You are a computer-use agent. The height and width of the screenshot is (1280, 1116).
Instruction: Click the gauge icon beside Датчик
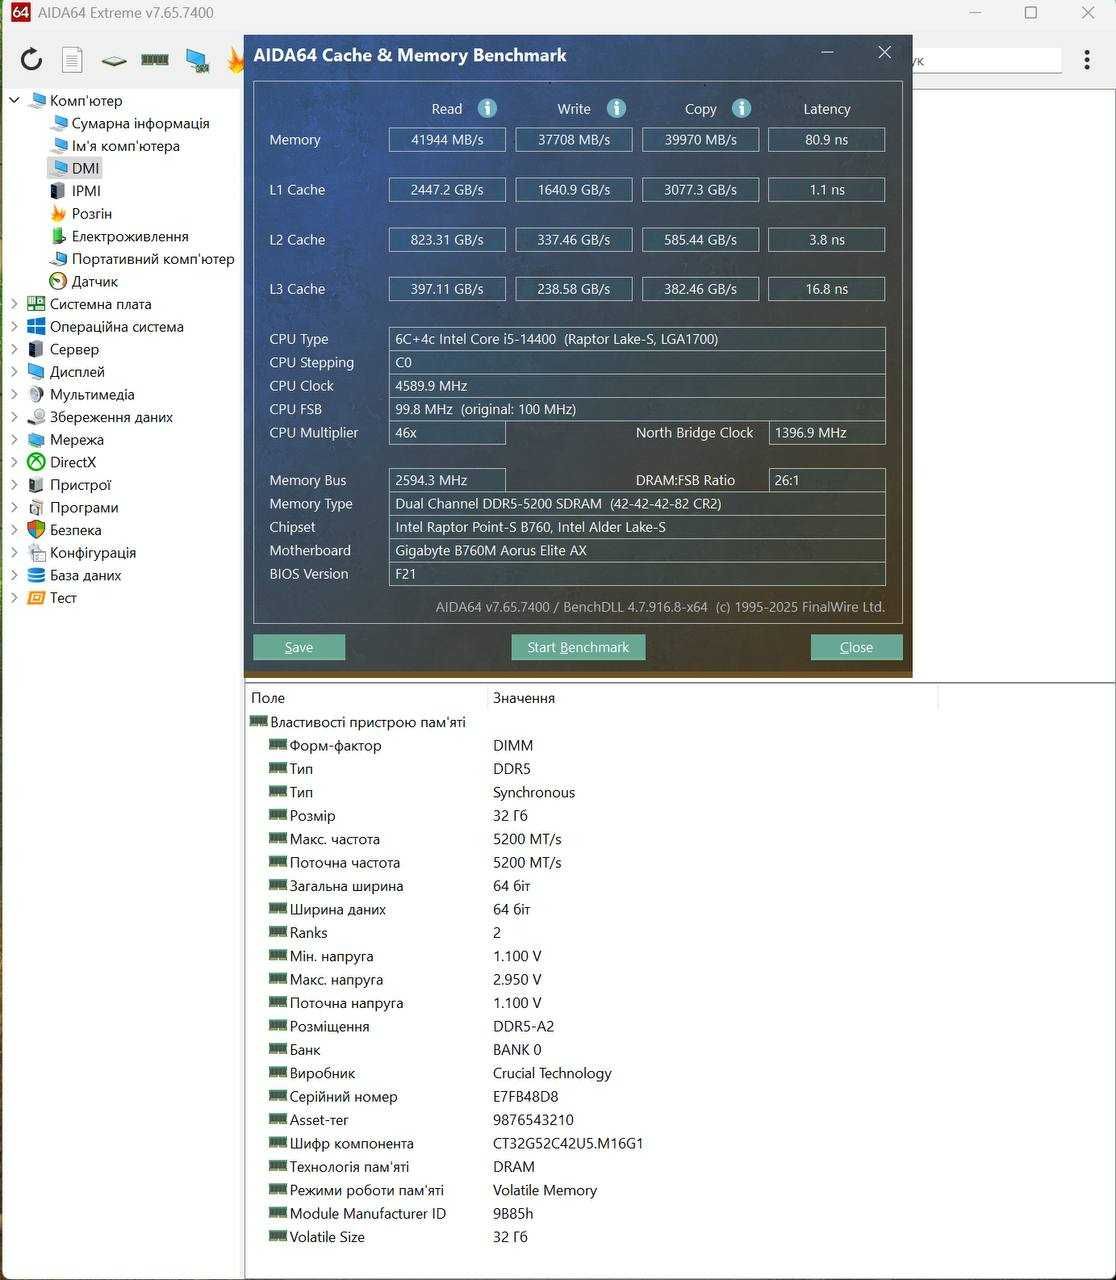point(58,281)
